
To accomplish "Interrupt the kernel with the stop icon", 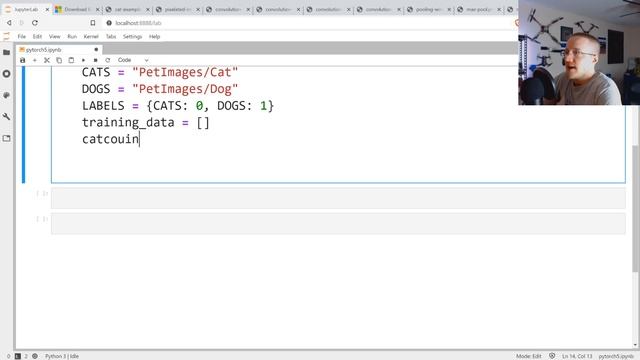I will pos(96,60).
